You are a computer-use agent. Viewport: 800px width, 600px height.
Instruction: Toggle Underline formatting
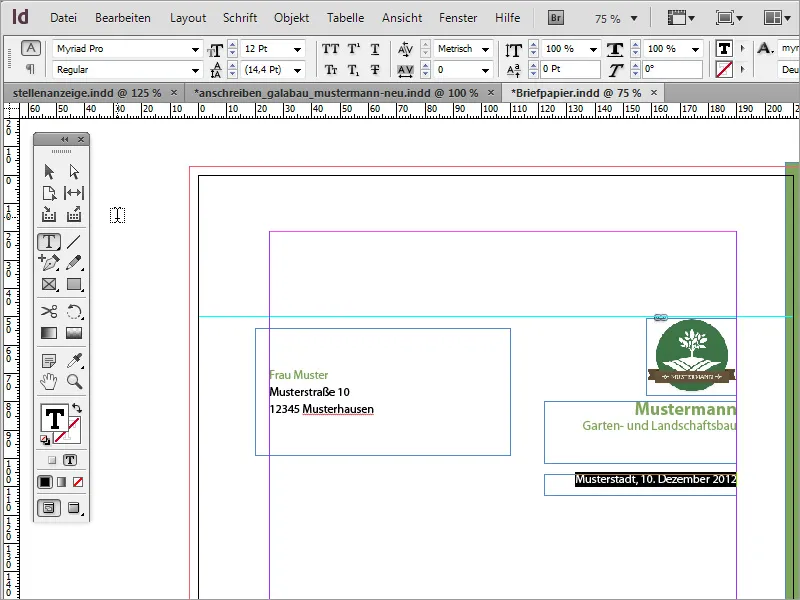(x=374, y=49)
